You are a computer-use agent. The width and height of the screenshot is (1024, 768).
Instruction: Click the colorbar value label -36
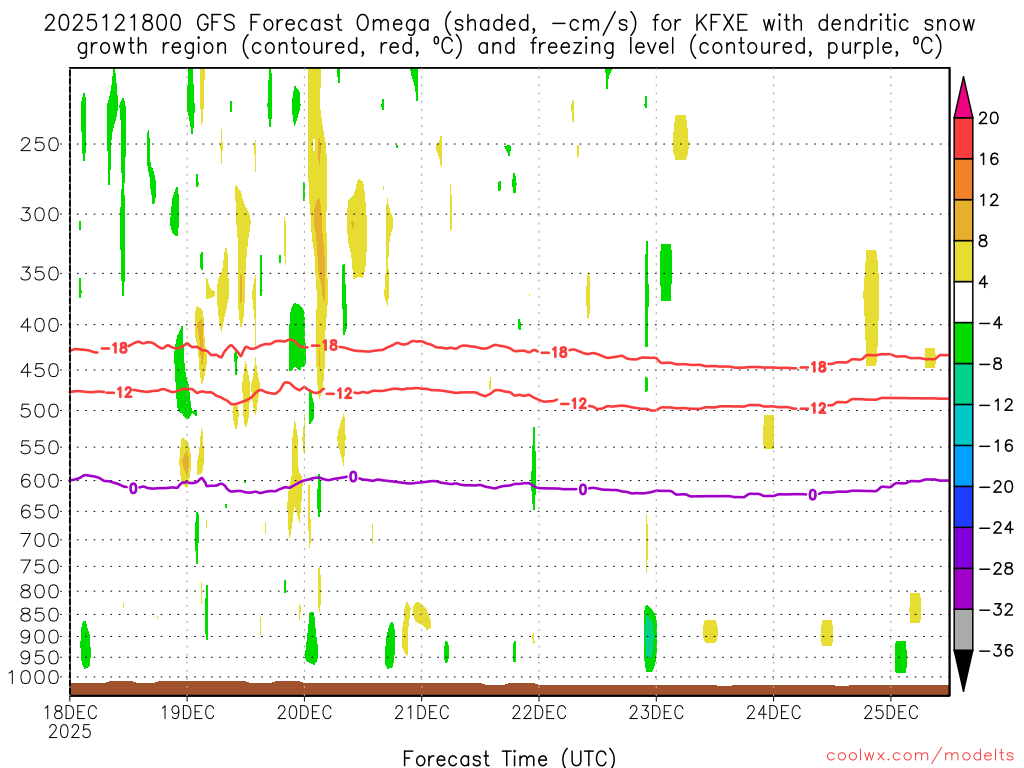point(996,650)
